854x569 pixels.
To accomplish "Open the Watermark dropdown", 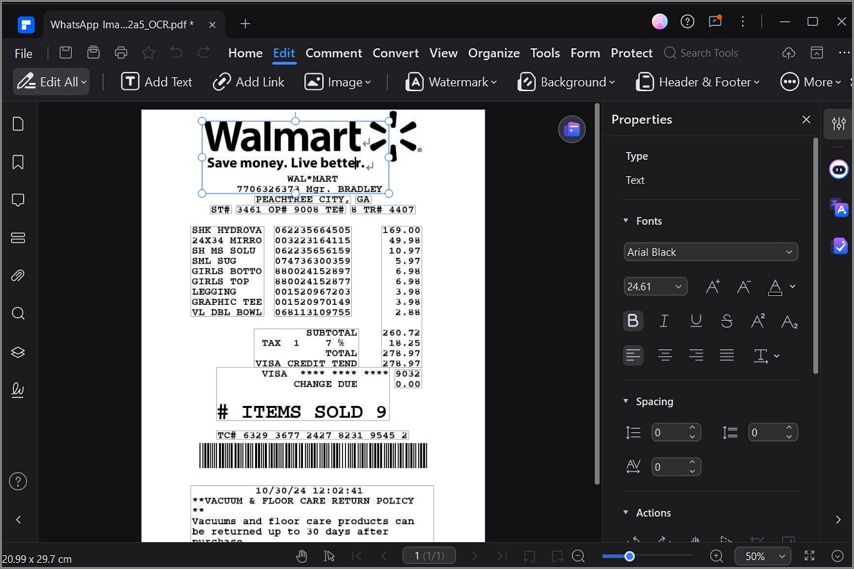I will (451, 82).
